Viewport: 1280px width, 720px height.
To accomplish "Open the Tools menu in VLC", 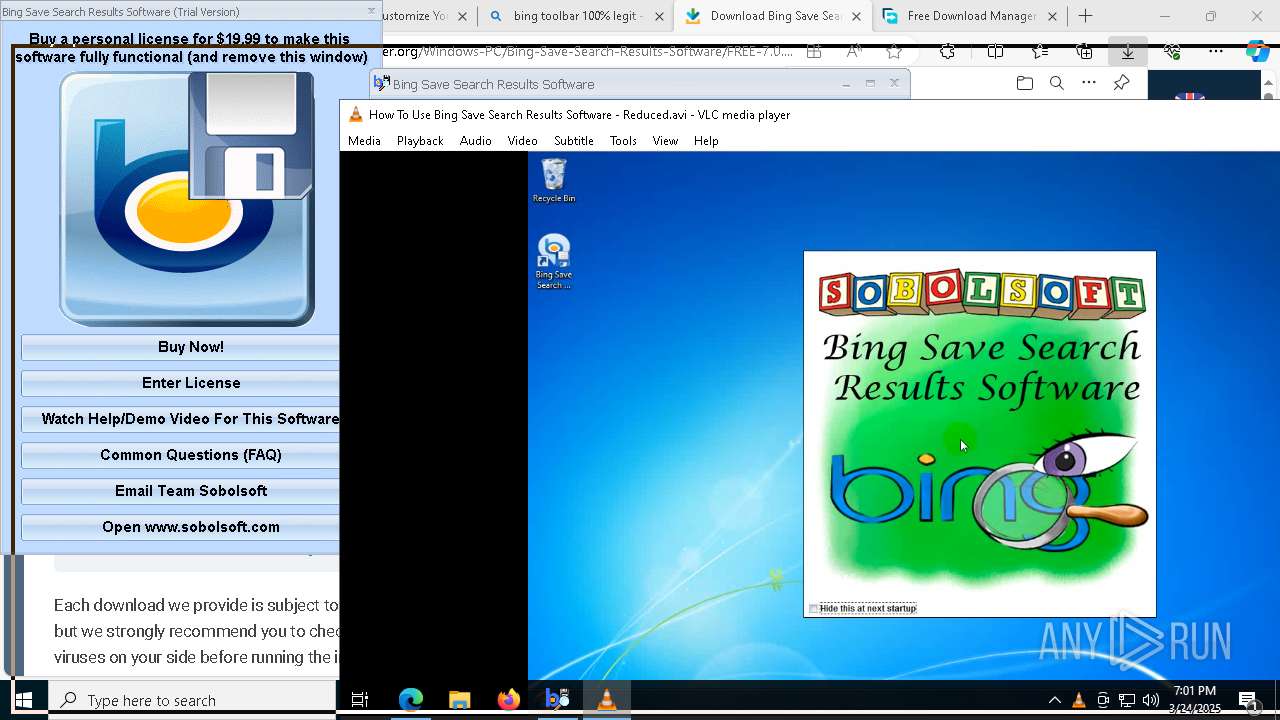I will (623, 141).
